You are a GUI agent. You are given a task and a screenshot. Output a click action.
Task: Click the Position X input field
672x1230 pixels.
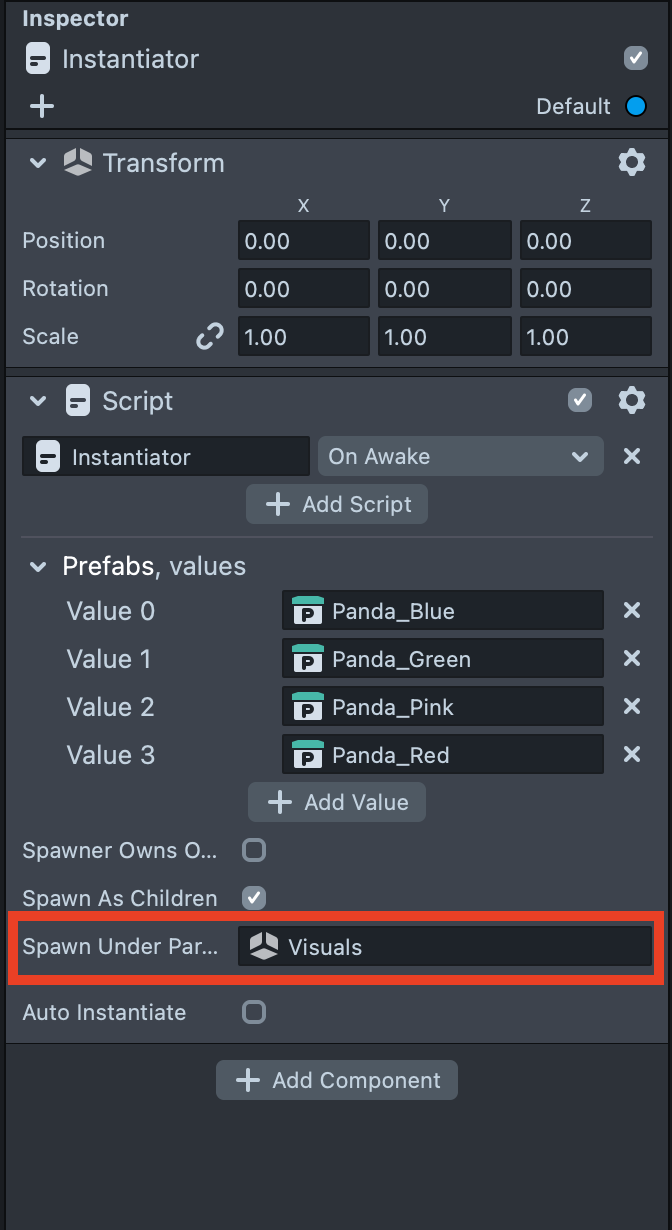point(303,241)
